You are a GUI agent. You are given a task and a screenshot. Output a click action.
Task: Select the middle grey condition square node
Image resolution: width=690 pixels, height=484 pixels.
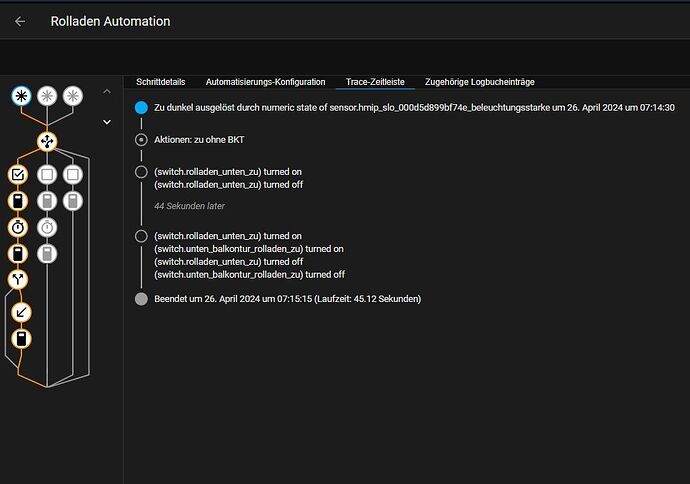[x=47, y=175]
